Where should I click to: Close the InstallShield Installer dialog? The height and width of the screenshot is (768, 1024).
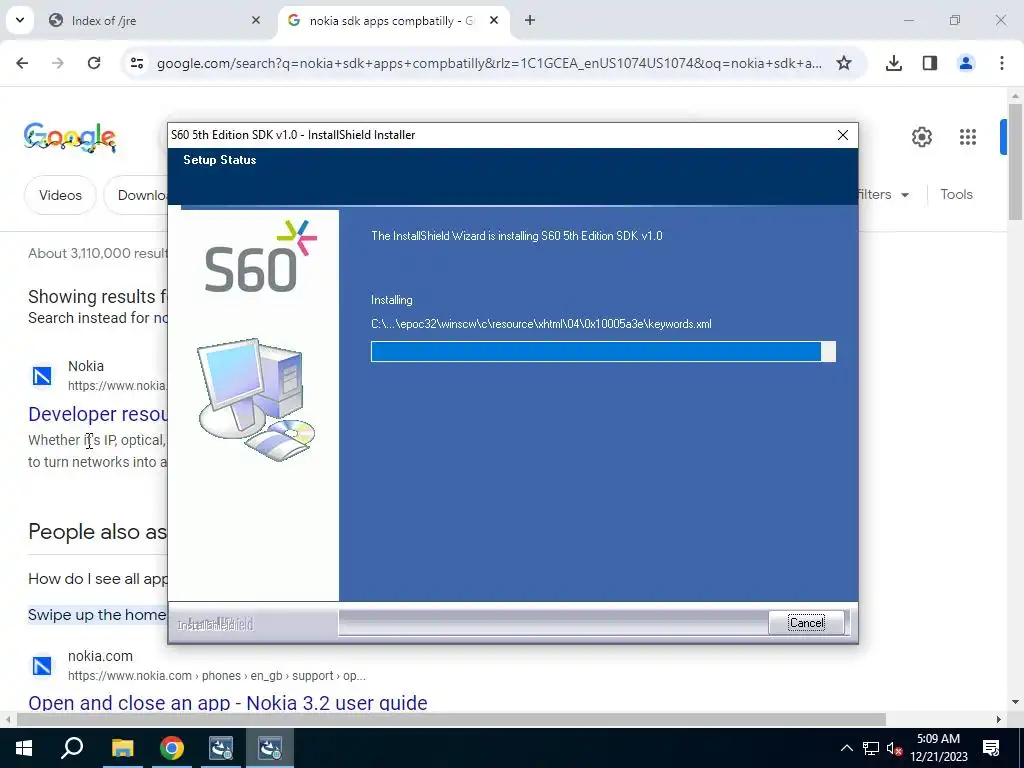tap(842, 135)
